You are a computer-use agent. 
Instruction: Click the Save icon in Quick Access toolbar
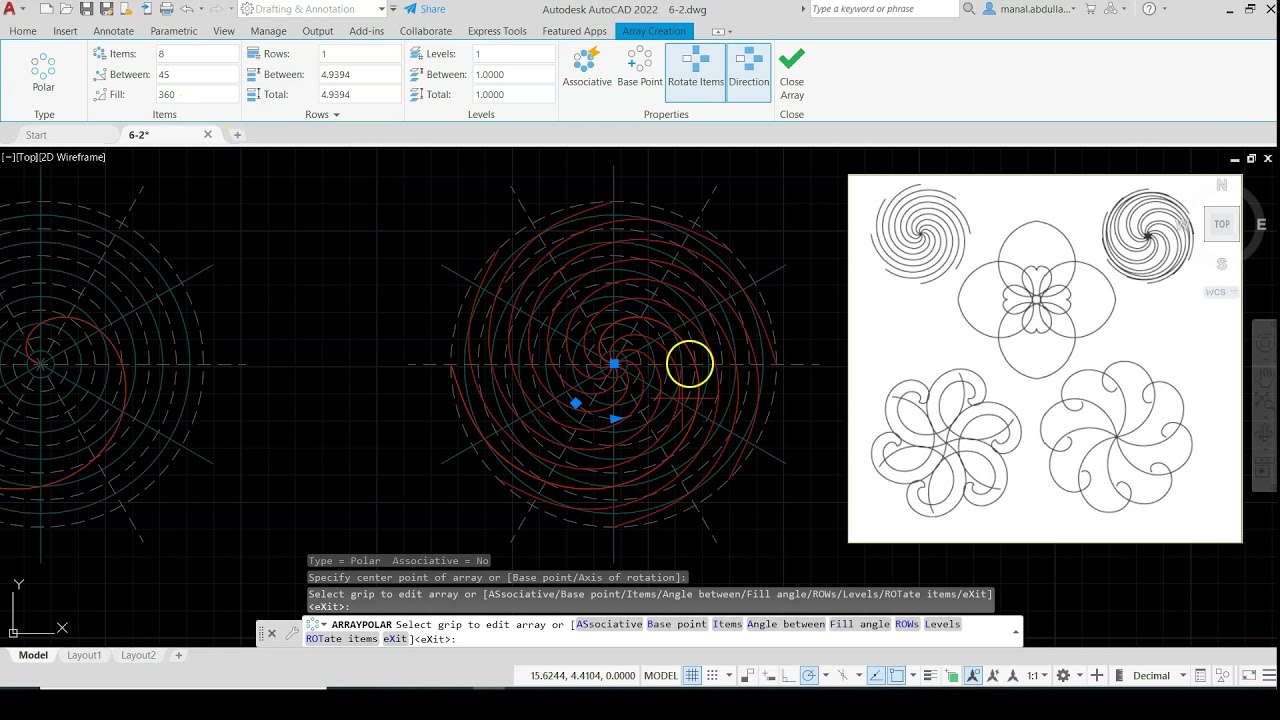coord(86,9)
